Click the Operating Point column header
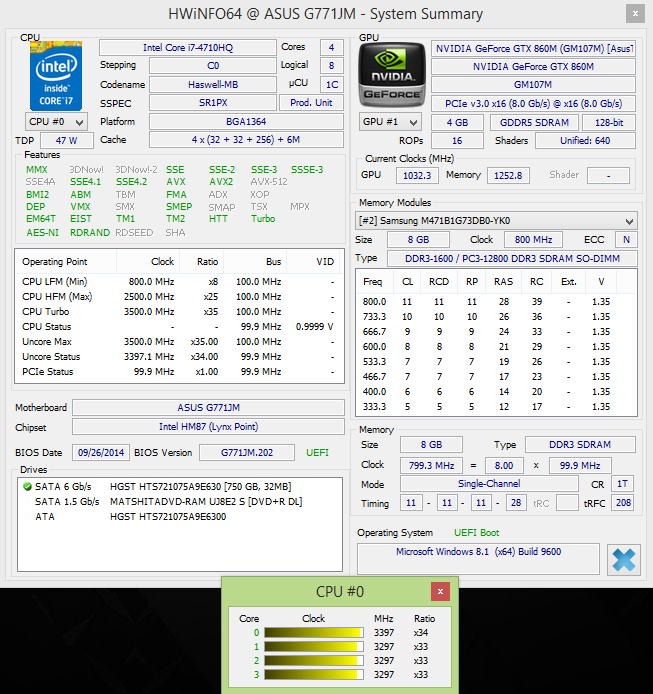Screen dimensions: 653x694 coord(66,262)
